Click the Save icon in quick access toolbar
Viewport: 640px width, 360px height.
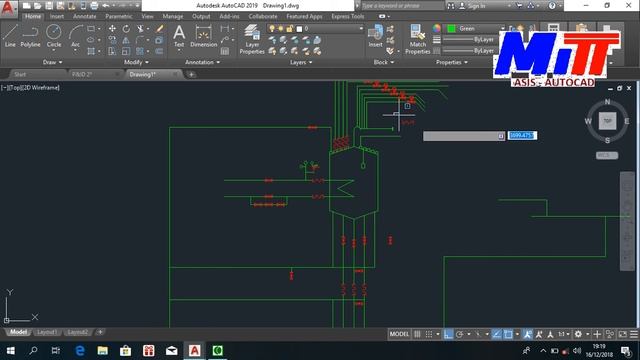coord(49,6)
